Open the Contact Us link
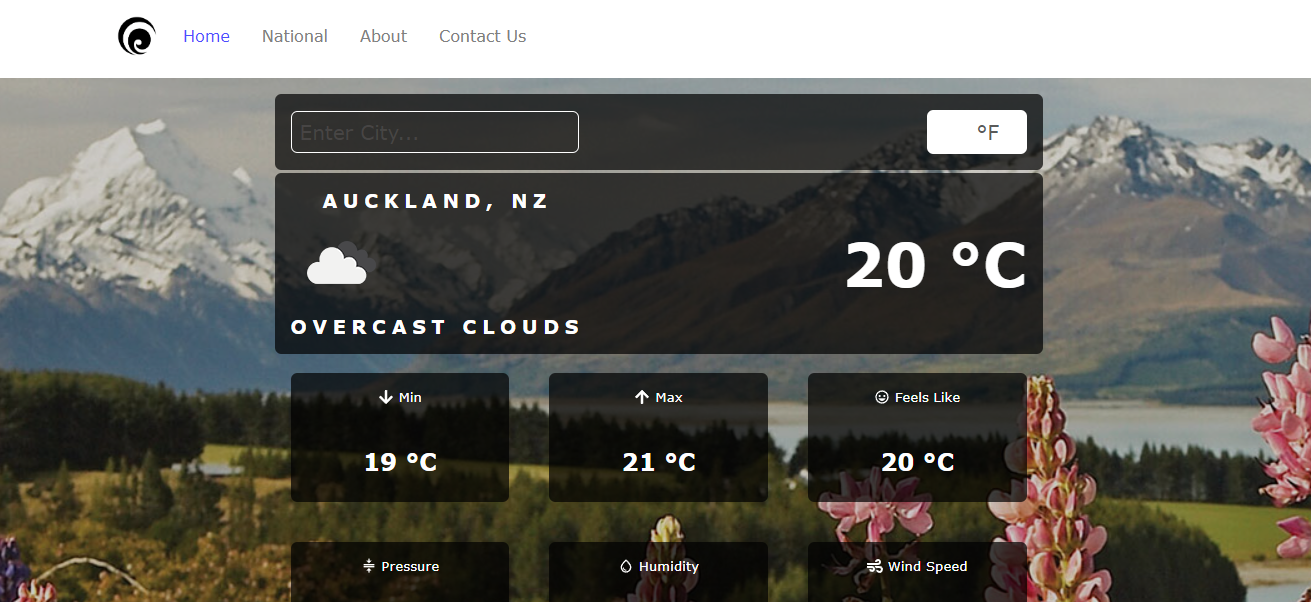The width and height of the screenshot is (1311, 602). [x=482, y=36]
